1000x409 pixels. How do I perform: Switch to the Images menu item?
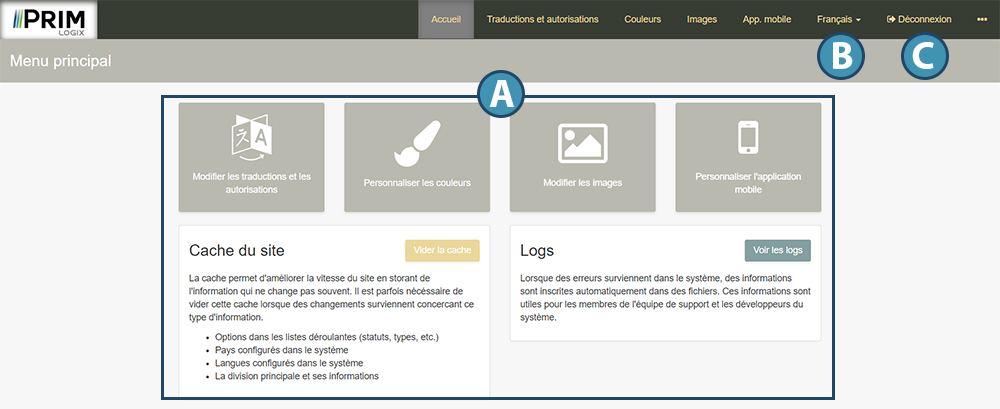(x=701, y=19)
